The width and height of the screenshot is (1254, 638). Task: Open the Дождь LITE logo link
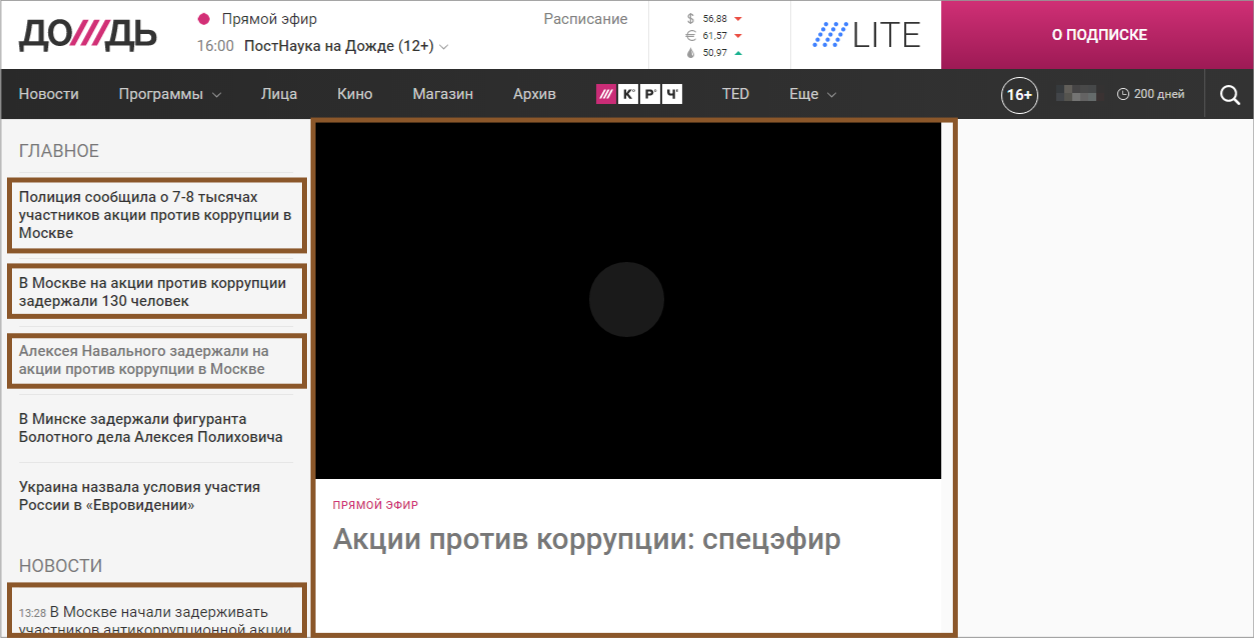[x=866, y=35]
